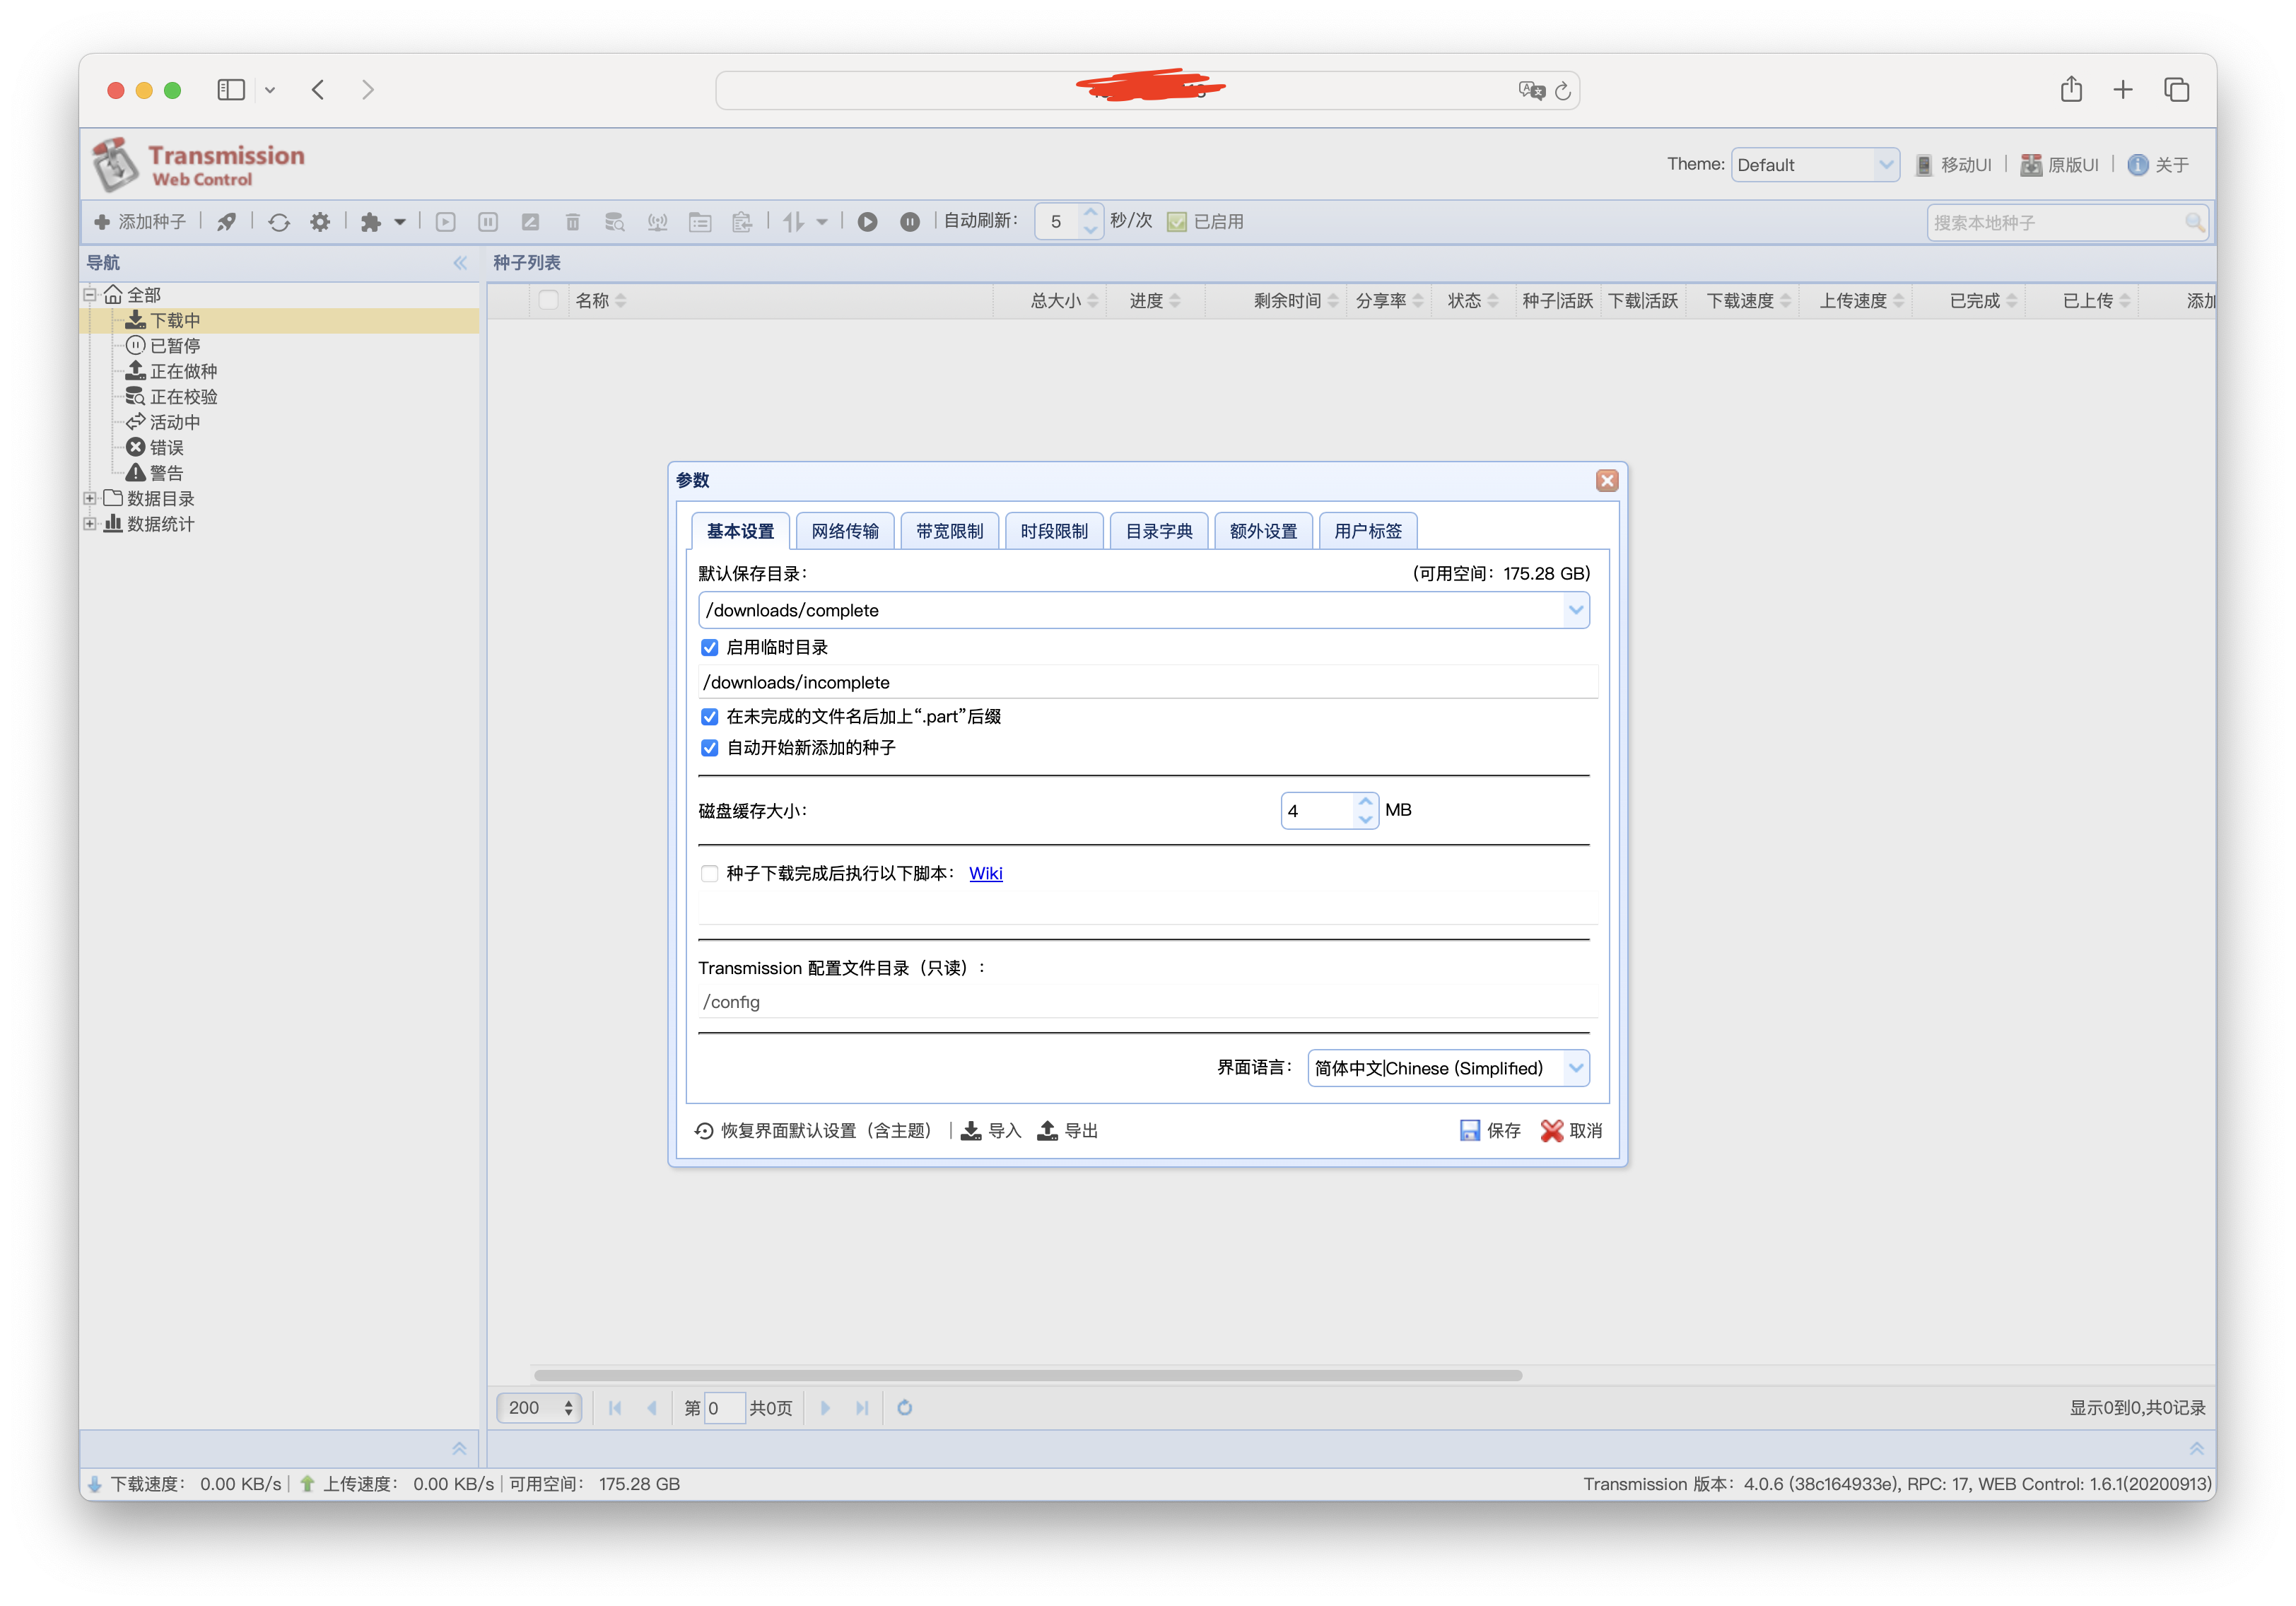Toggle the select-all checkbox in torrent list header

point(548,300)
